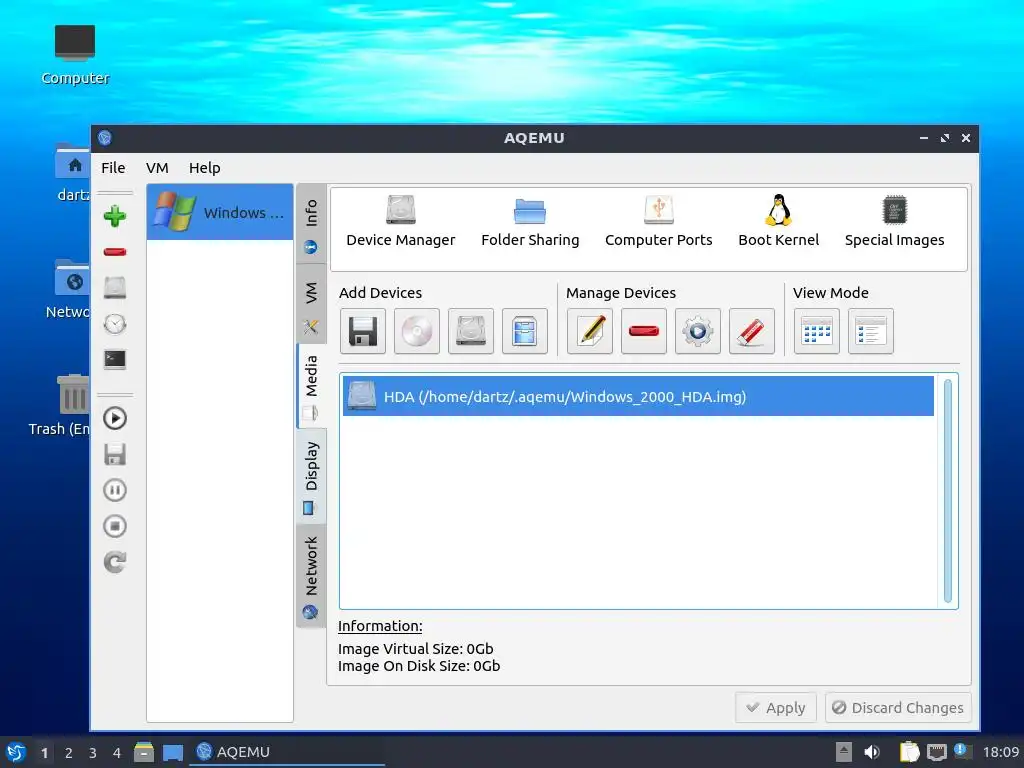This screenshot has width=1024, height=768.
Task: Open Boot Kernel section
Action: 778,222
